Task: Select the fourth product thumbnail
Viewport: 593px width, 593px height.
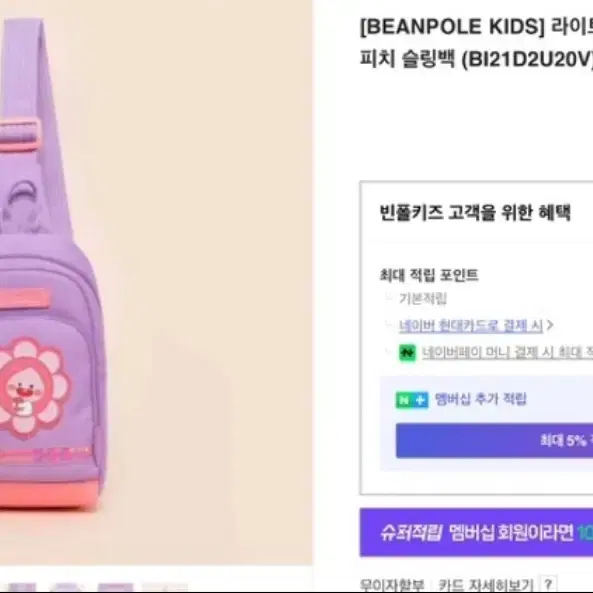Action: (x=165, y=587)
